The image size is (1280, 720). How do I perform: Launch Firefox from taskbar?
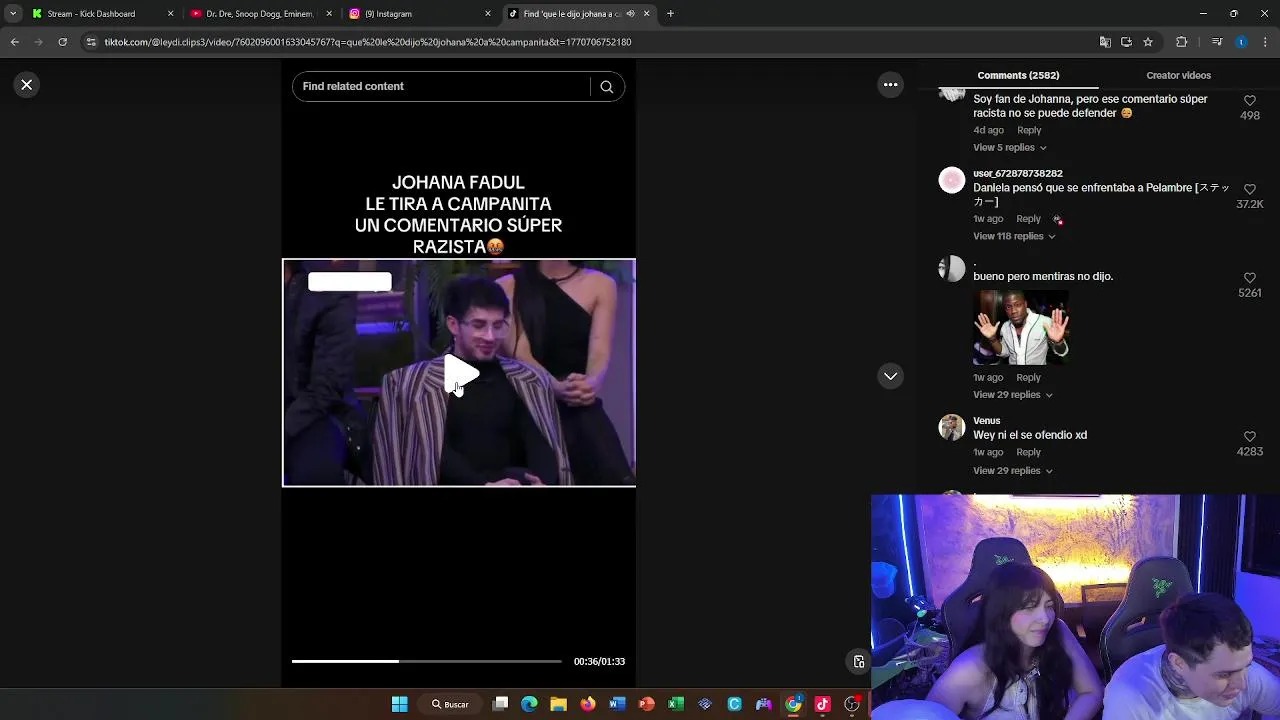588,704
